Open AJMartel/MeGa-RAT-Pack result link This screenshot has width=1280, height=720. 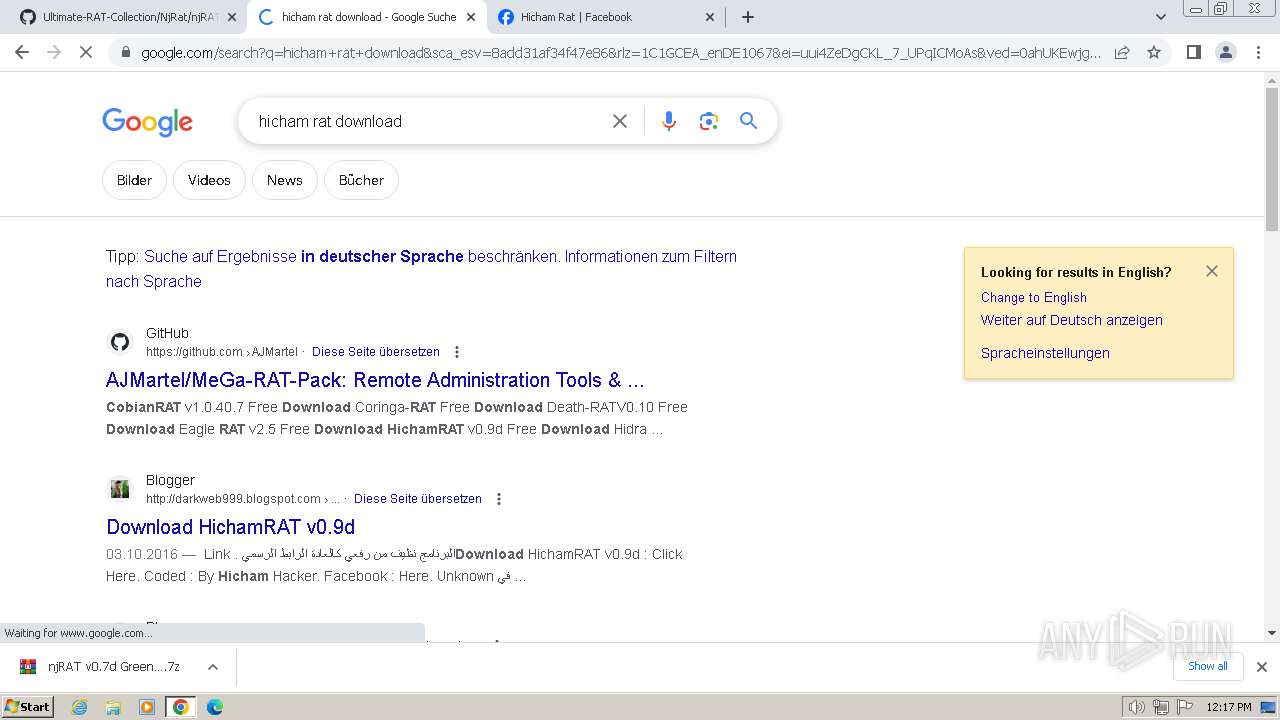click(375, 380)
